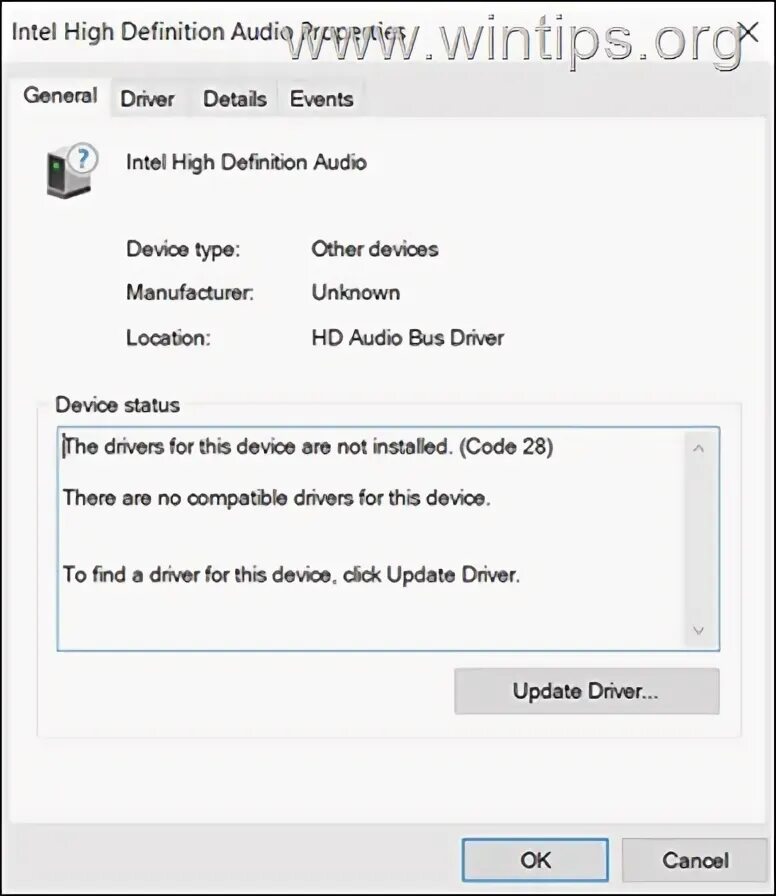Click the 'To find a driver' text line
Image resolution: width=776 pixels, height=896 pixels.
[291, 574]
